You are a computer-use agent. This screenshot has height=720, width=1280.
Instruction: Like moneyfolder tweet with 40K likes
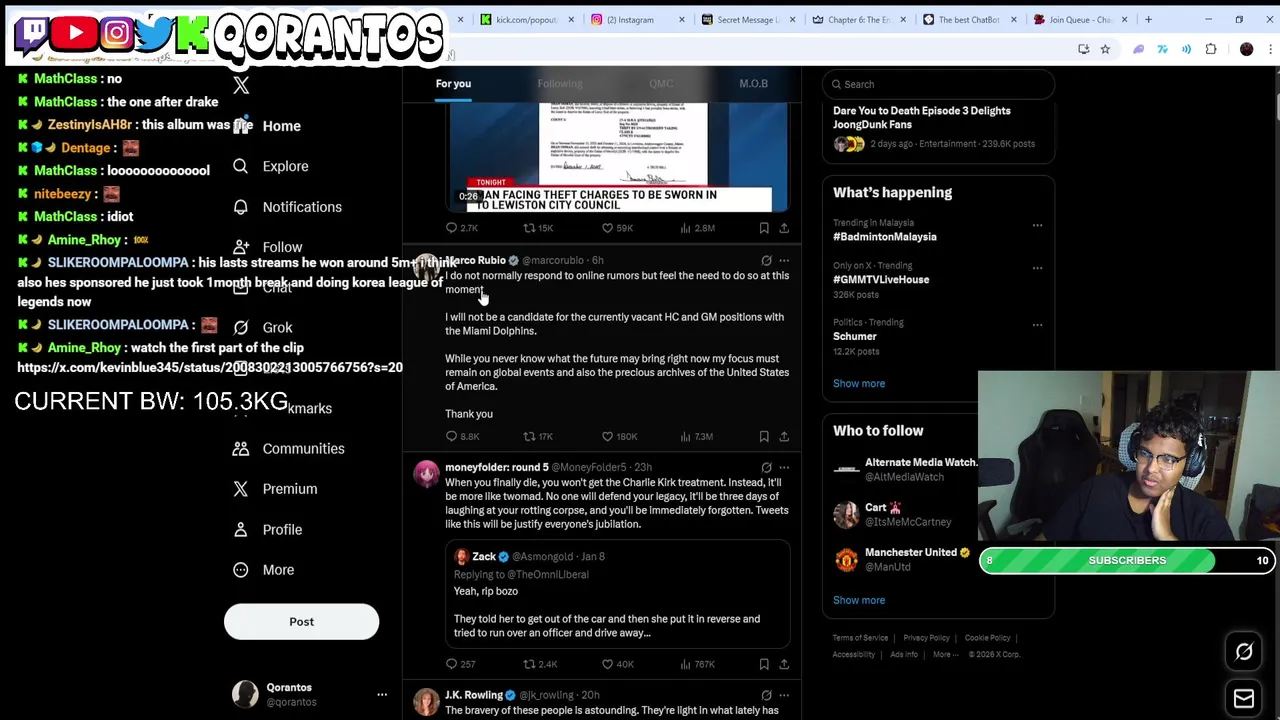coord(617,664)
